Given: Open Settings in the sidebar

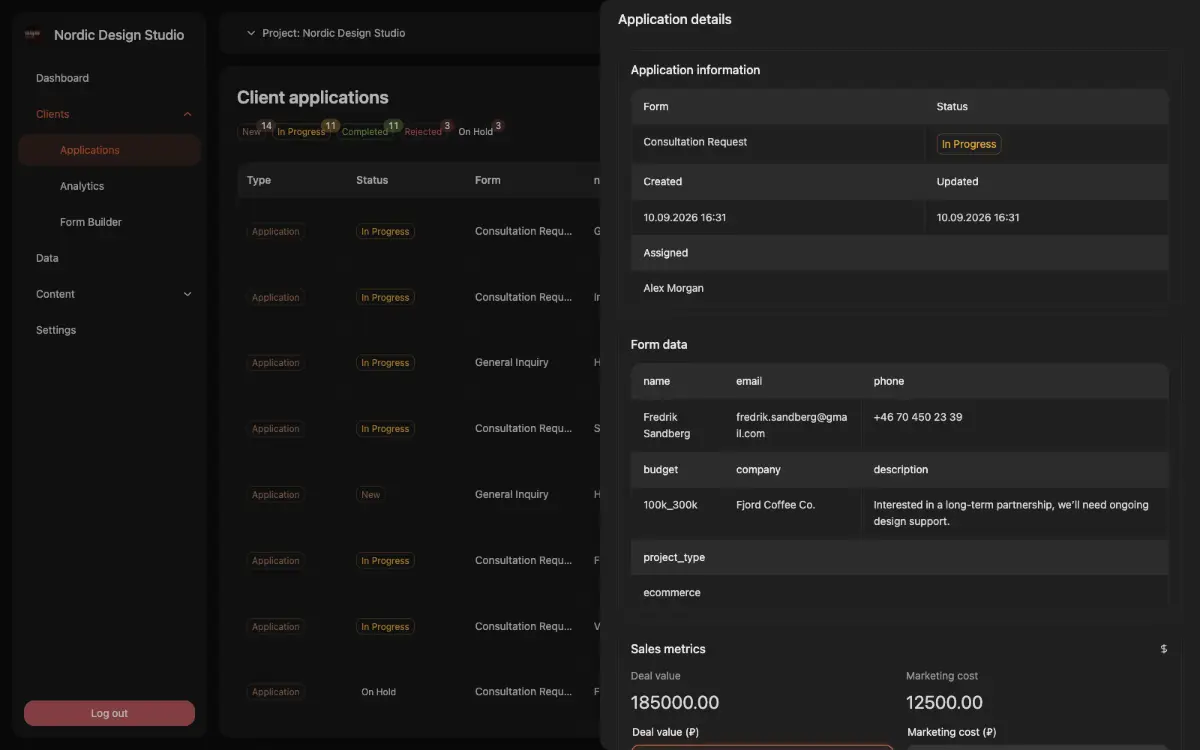Looking at the screenshot, I should click(x=56, y=330).
